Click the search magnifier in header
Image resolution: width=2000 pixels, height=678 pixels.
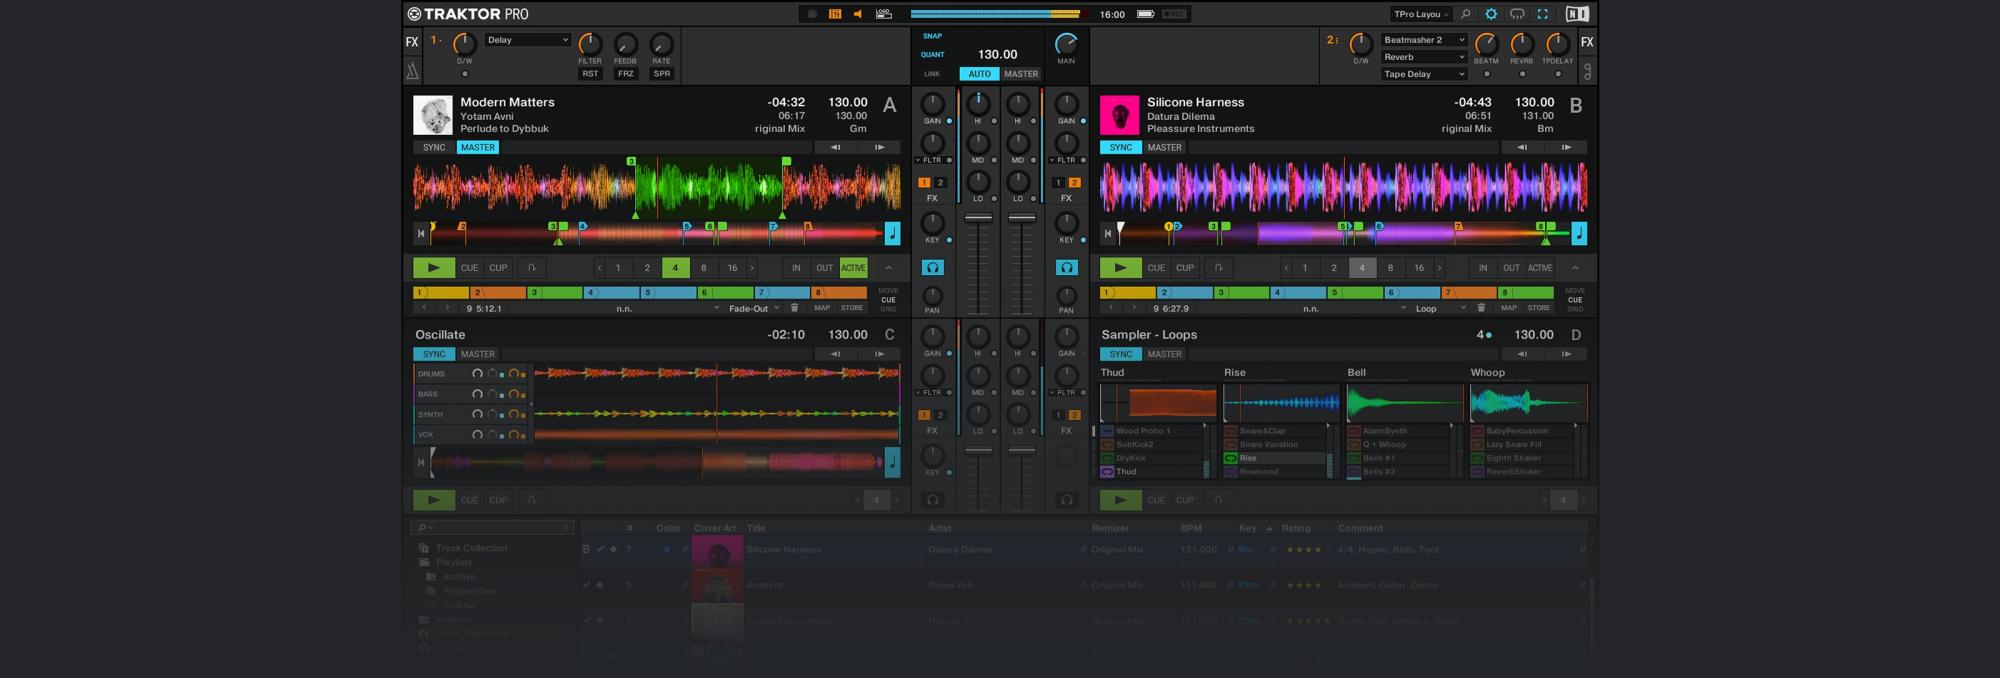tap(1465, 14)
